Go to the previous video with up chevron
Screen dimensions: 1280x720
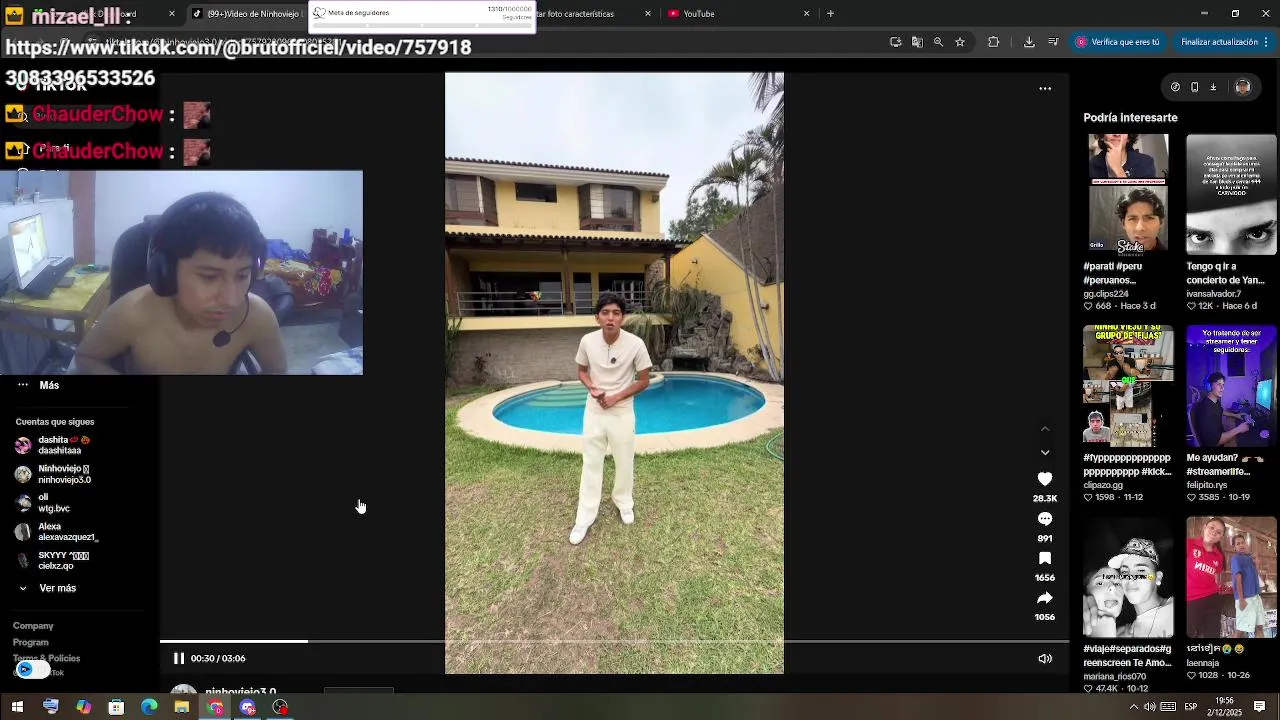pyautogui.click(x=1045, y=429)
